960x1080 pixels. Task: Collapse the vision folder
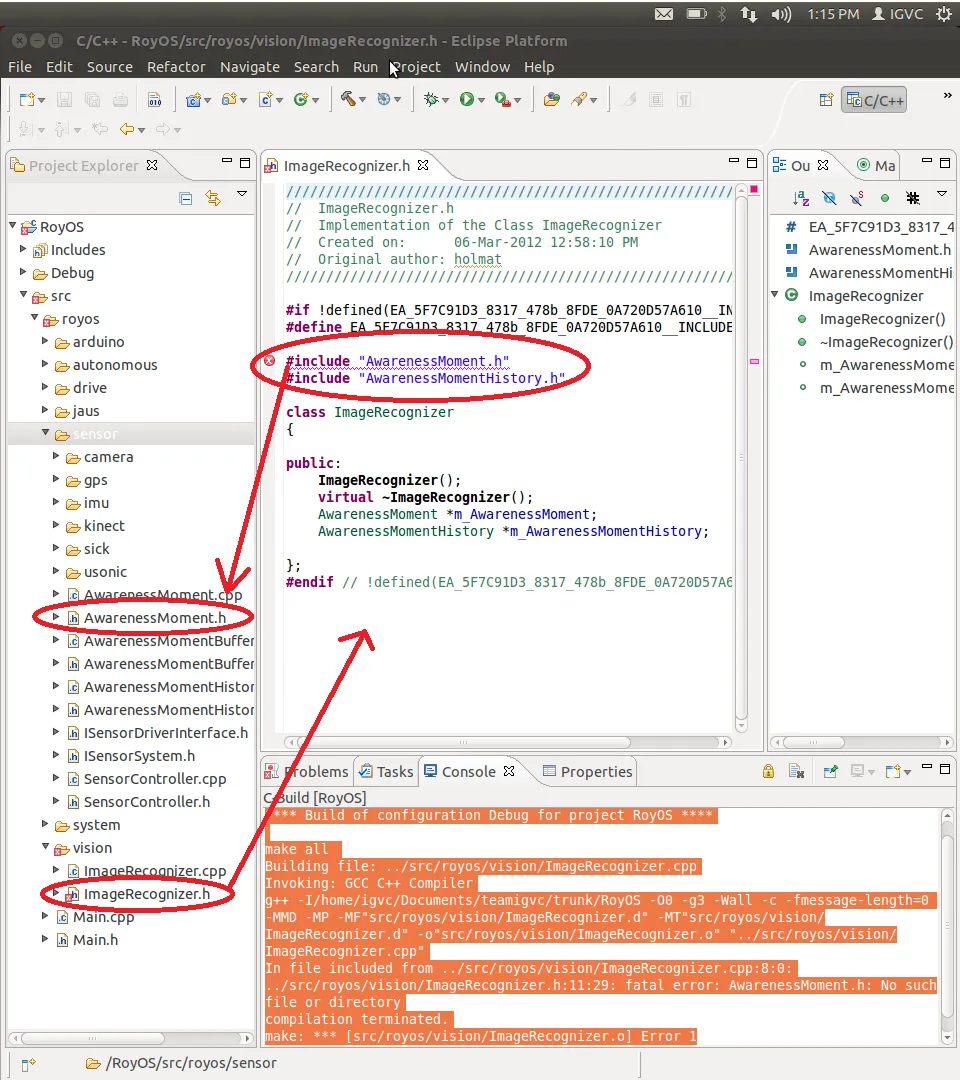coord(45,848)
